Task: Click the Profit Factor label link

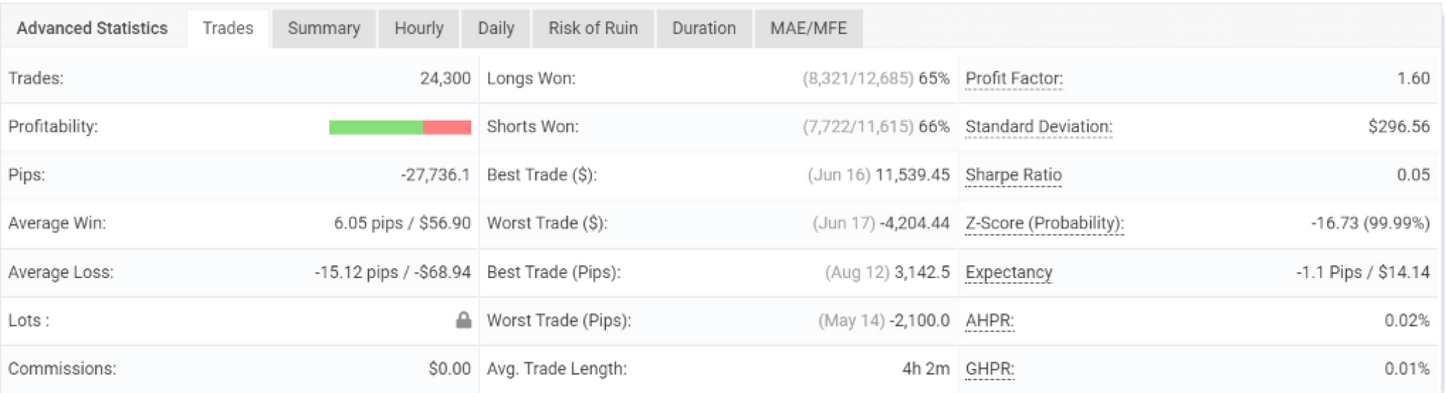Action: point(1014,79)
